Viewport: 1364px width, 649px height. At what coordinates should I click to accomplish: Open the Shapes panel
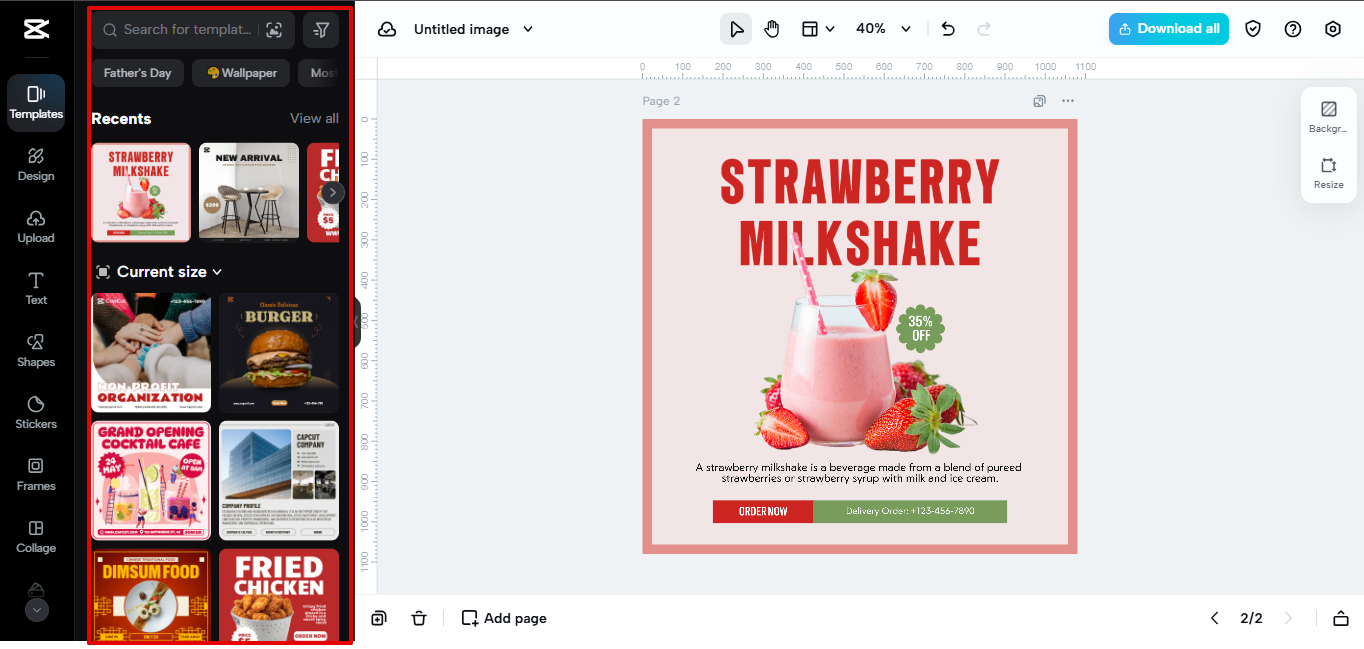coord(35,351)
